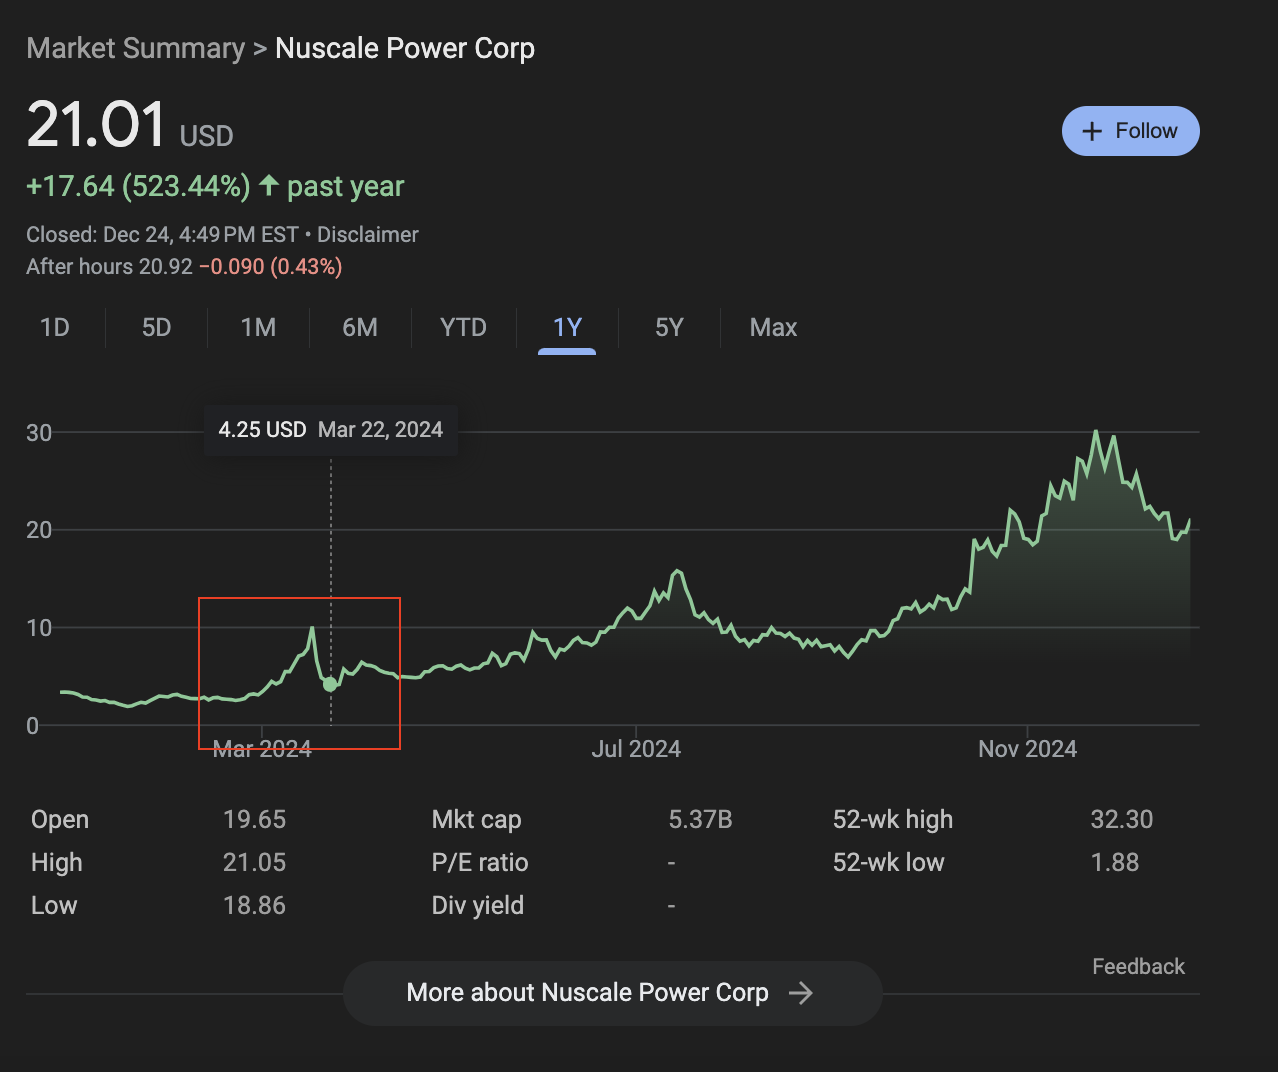Choose the 1Y range tab

(x=567, y=328)
